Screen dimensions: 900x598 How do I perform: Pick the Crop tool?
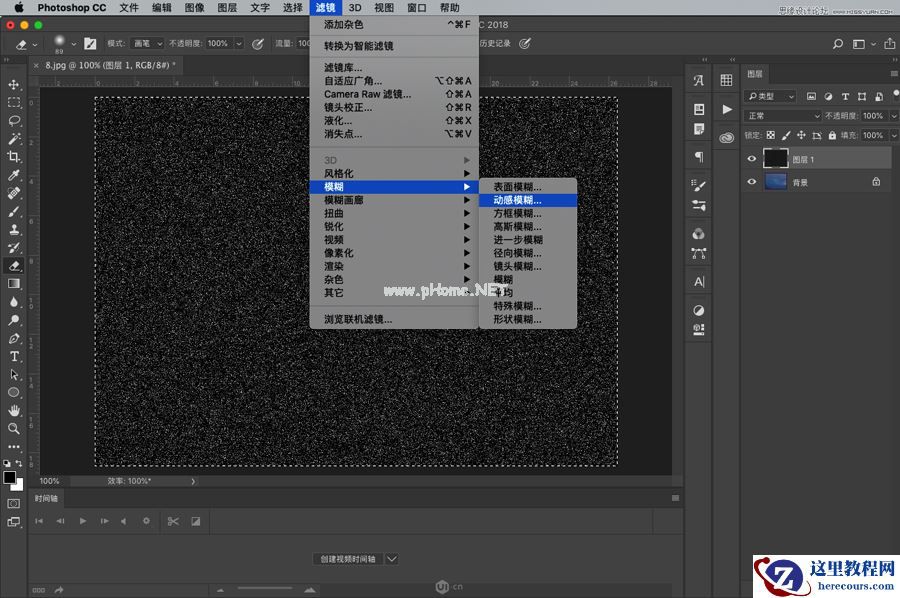pyautogui.click(x=14, y=157)
